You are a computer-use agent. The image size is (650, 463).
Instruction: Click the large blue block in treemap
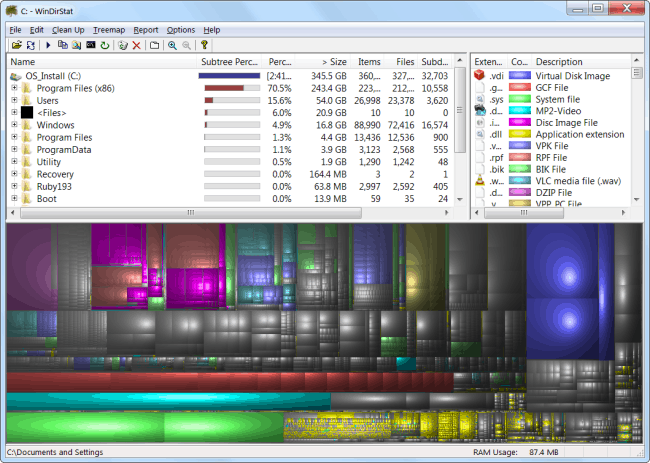[563, 261]
